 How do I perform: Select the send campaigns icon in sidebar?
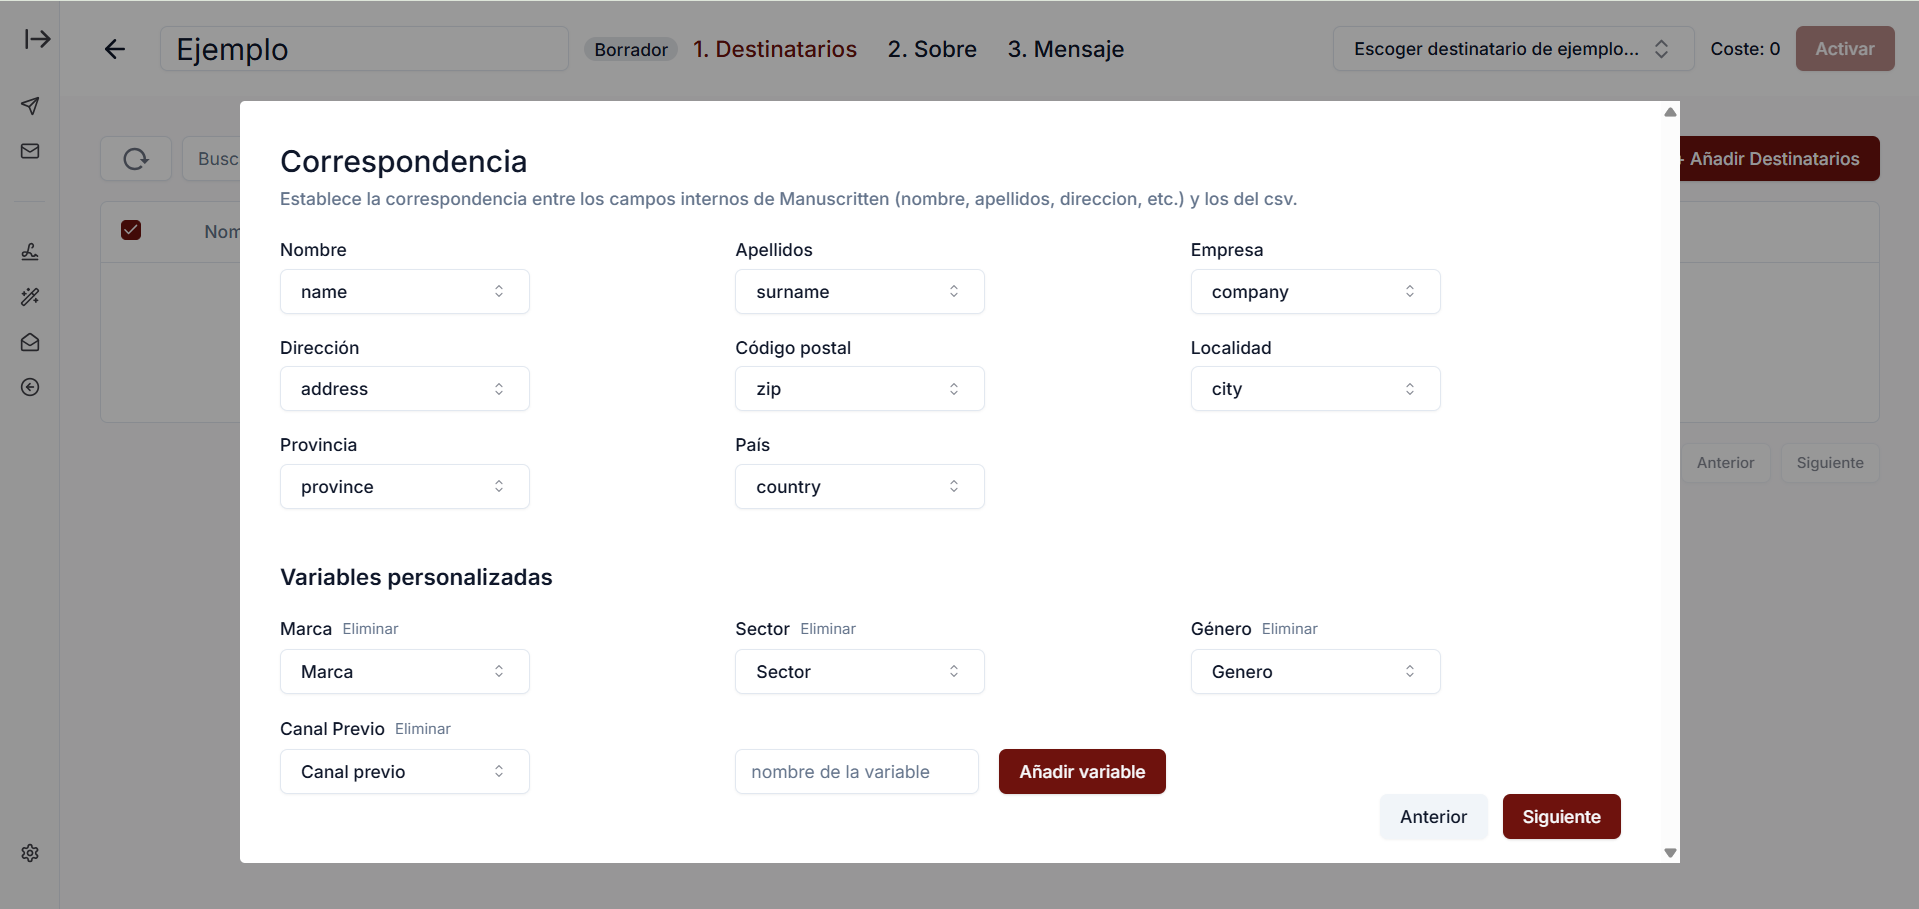(x=30, y=106)
